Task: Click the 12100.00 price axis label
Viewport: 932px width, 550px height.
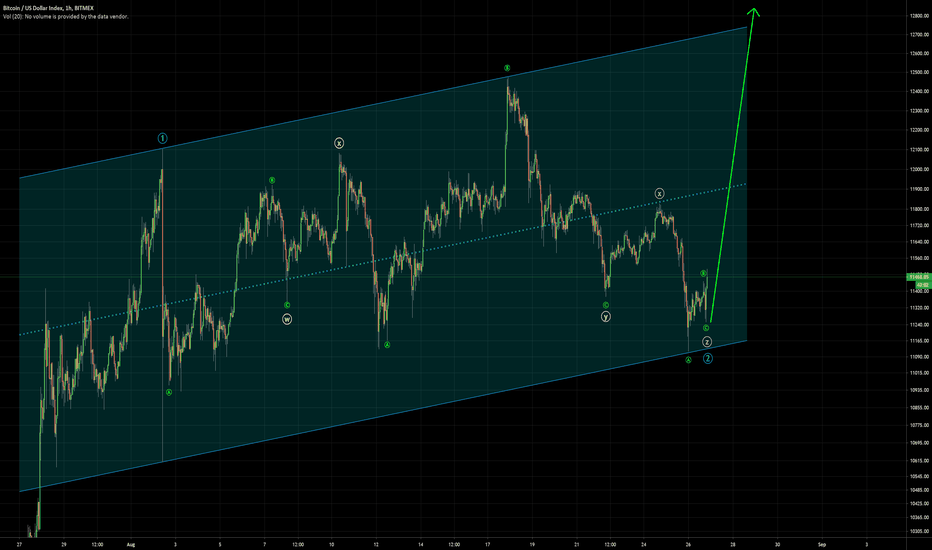Action: point(919,150)
